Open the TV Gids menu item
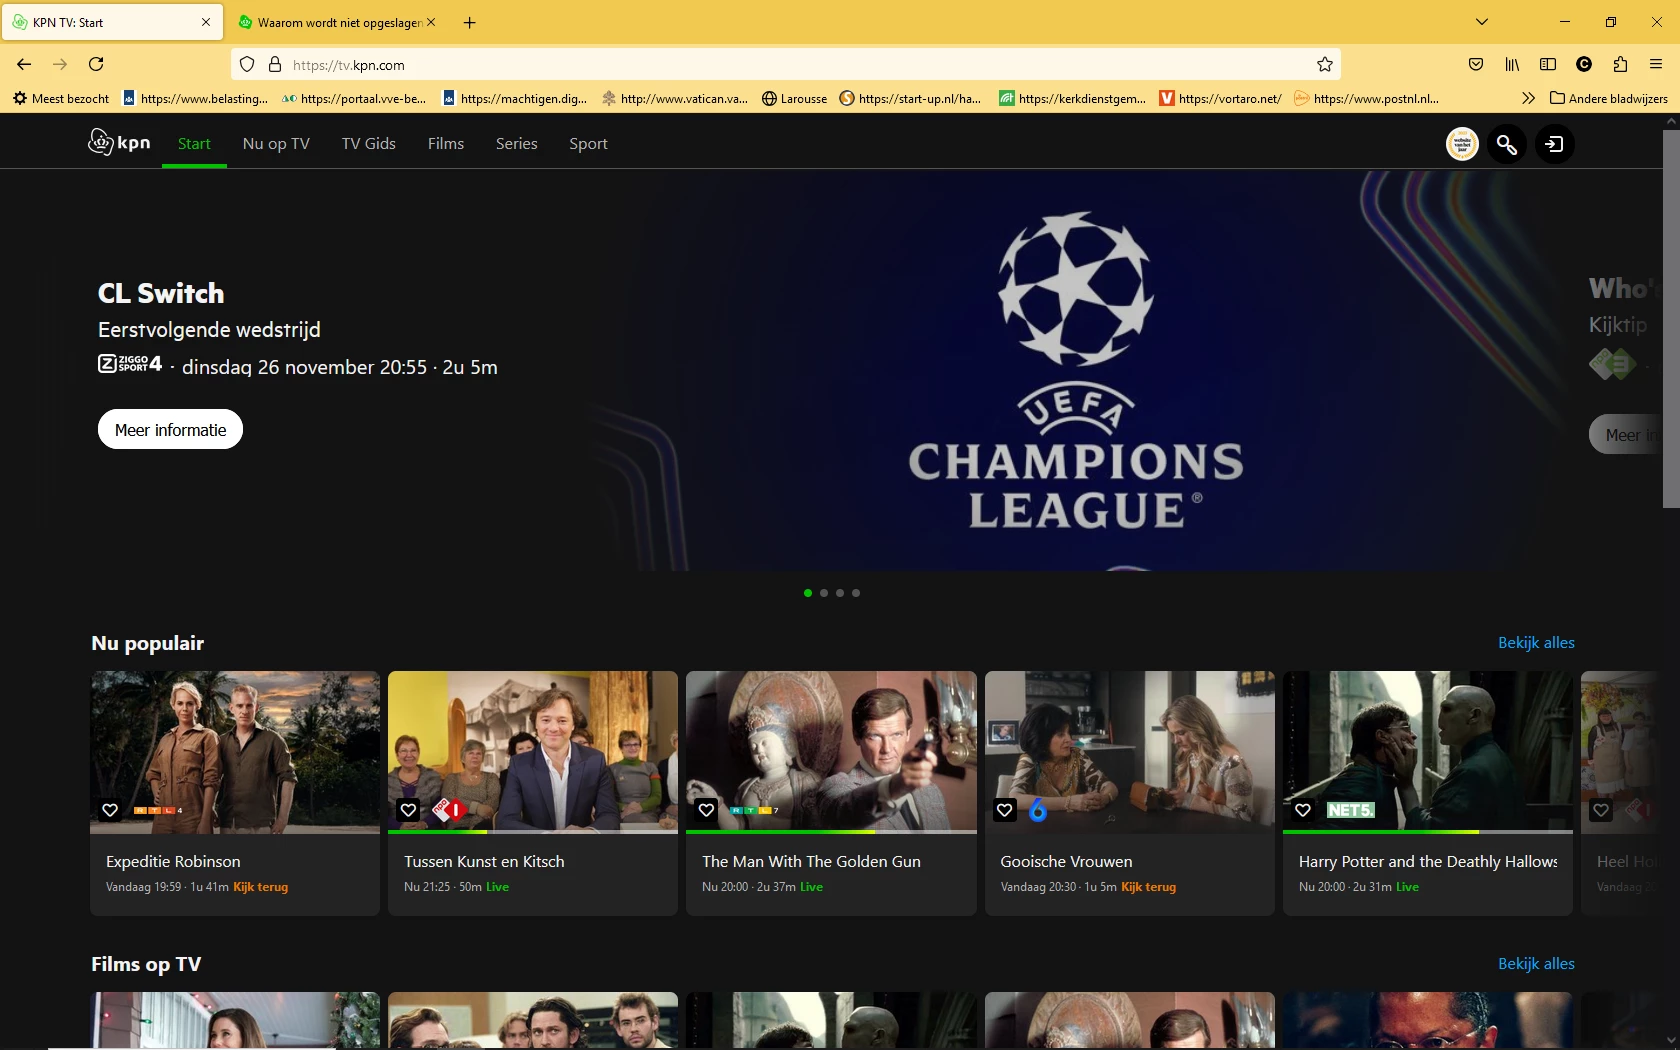1680x1050 pixels. (369, 144)
